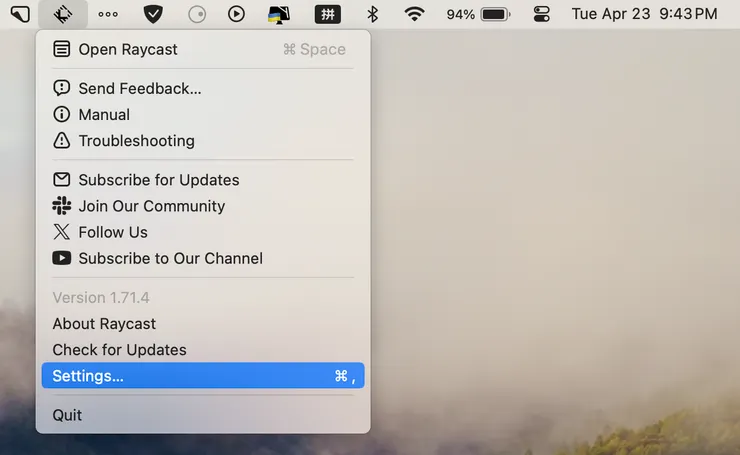This screenshot has width=740, height=455.
Task: Choose Open Raycast from the menu
Action: coord(203,49)
